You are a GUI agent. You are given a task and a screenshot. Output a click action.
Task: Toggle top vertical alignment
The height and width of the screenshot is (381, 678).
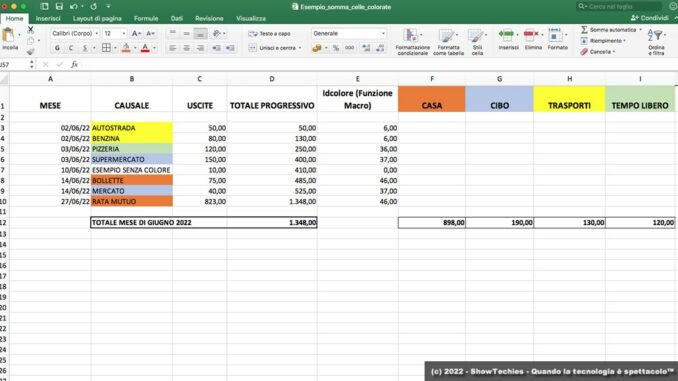click(173, 33)
